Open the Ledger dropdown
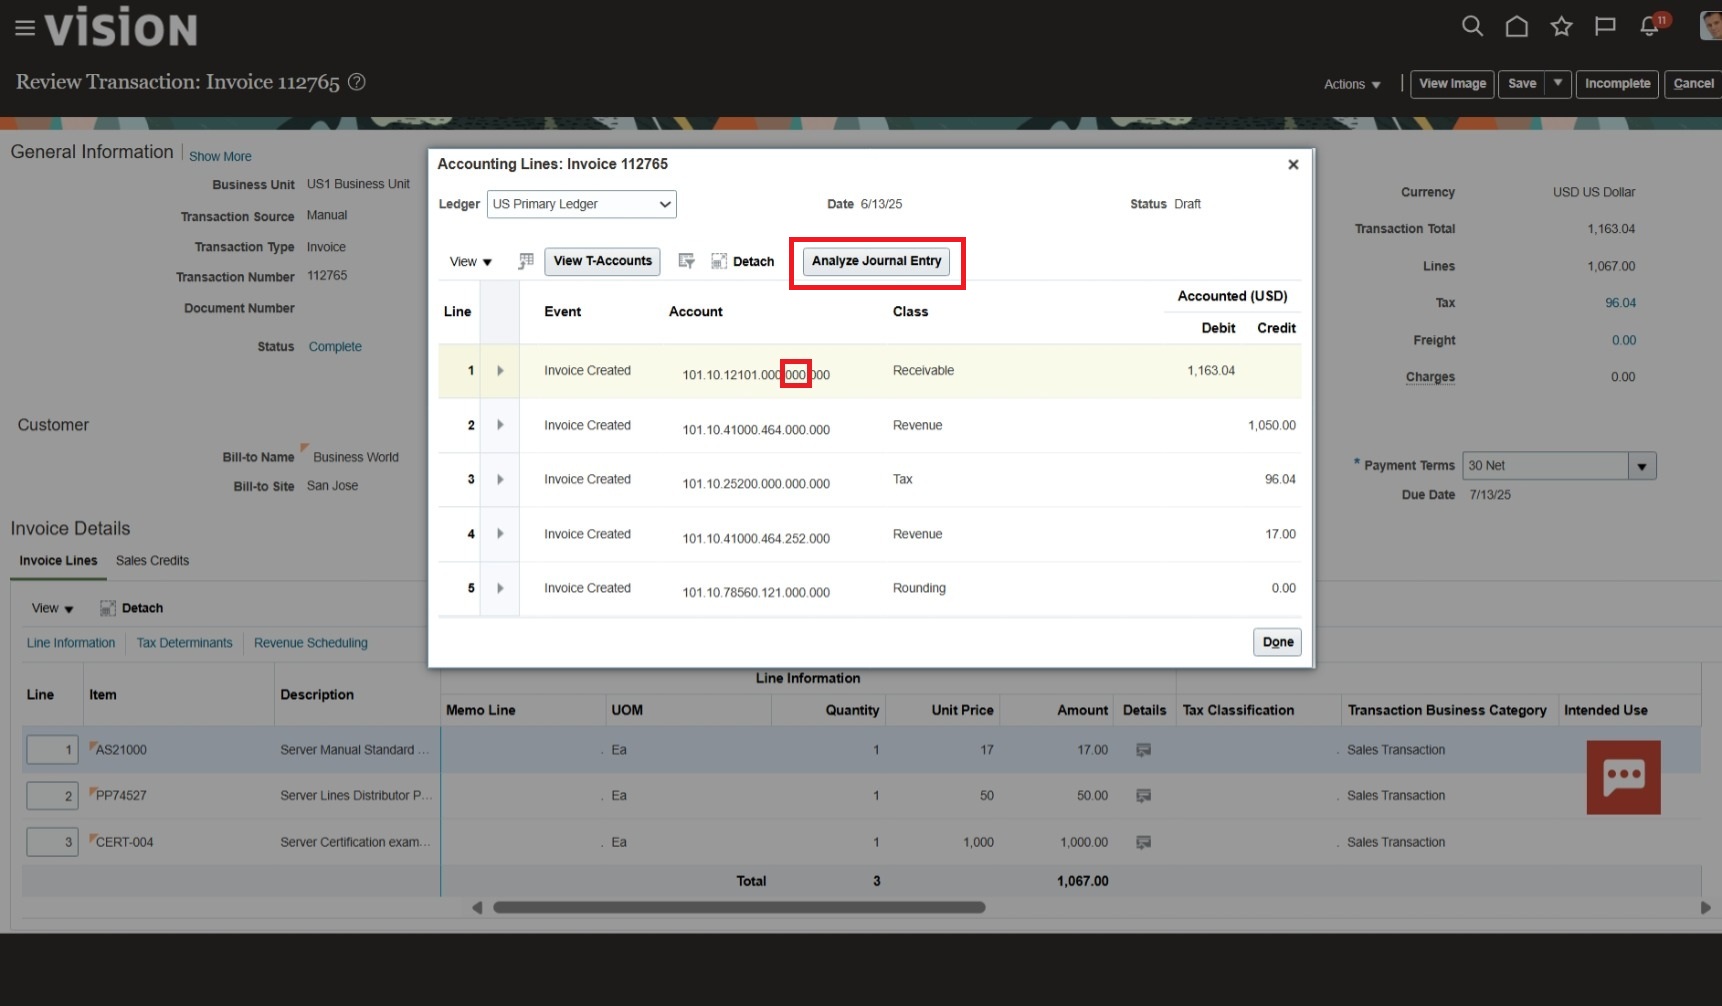The image size is (1722, 1006). pyautogui.click(x=582, y=204)
